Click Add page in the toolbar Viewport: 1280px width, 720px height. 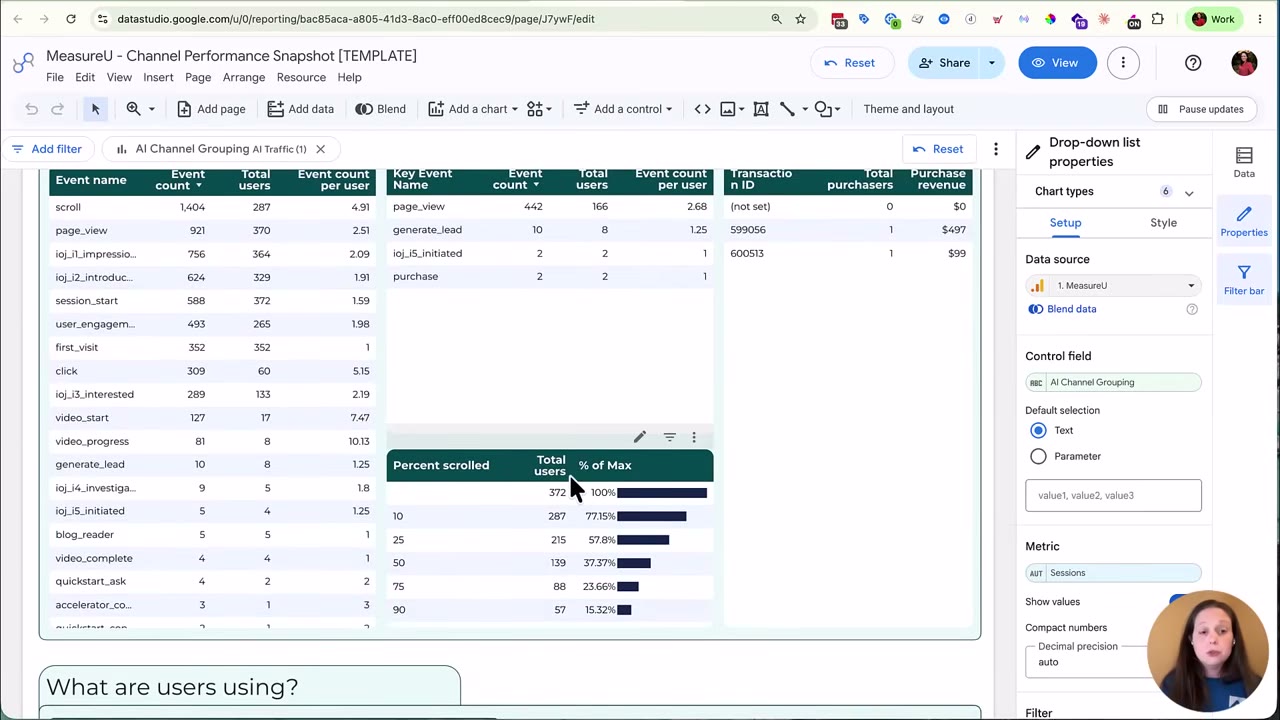pyautogui.click(x=211, y=109)
